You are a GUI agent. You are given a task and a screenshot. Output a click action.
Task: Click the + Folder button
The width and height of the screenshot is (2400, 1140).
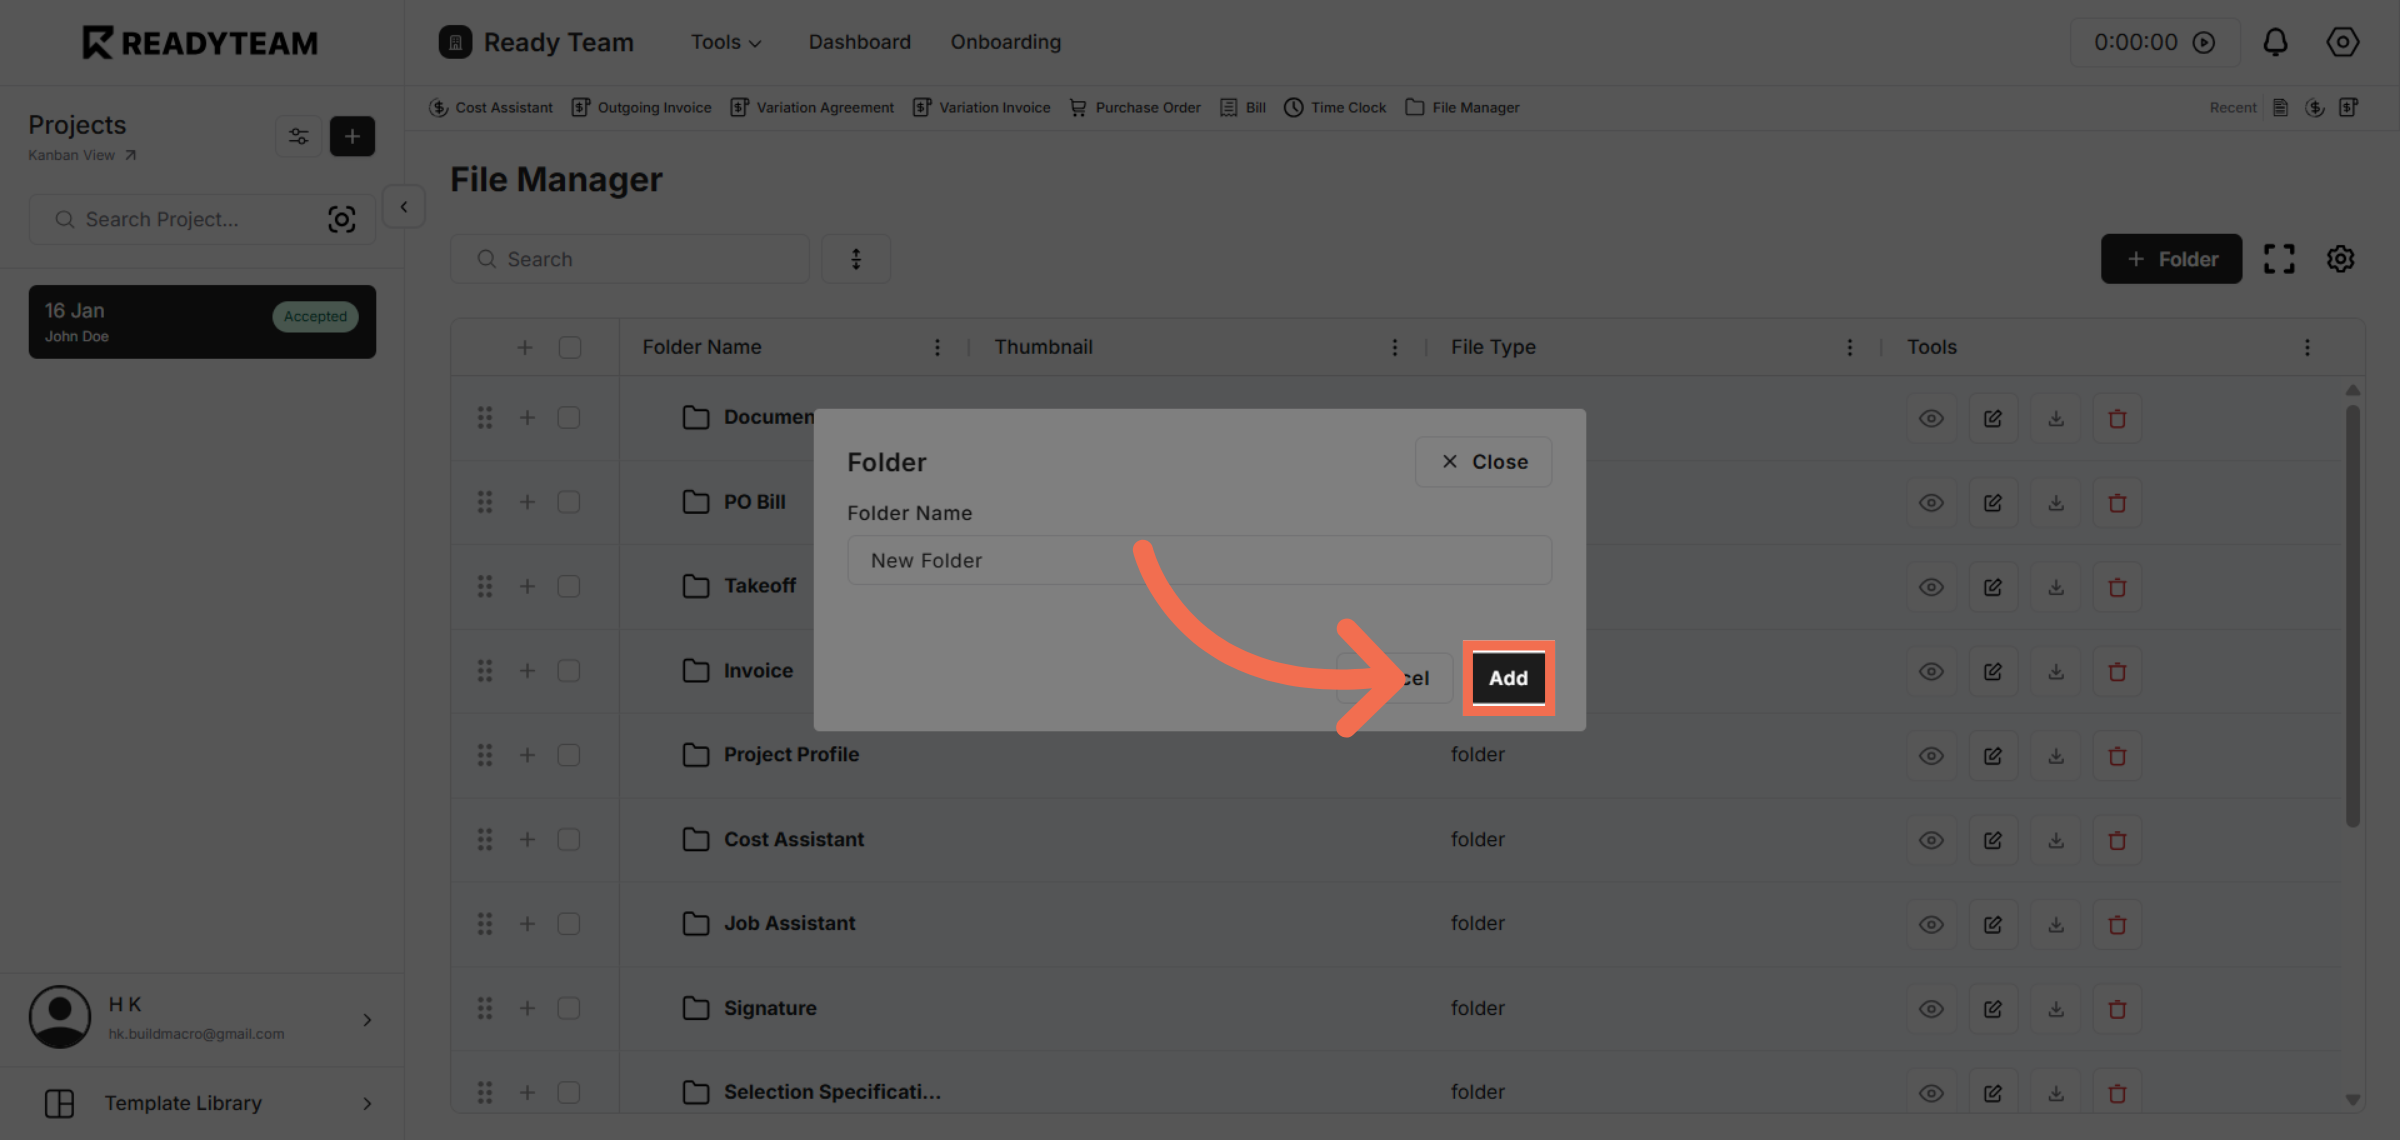click(2171, 258)
